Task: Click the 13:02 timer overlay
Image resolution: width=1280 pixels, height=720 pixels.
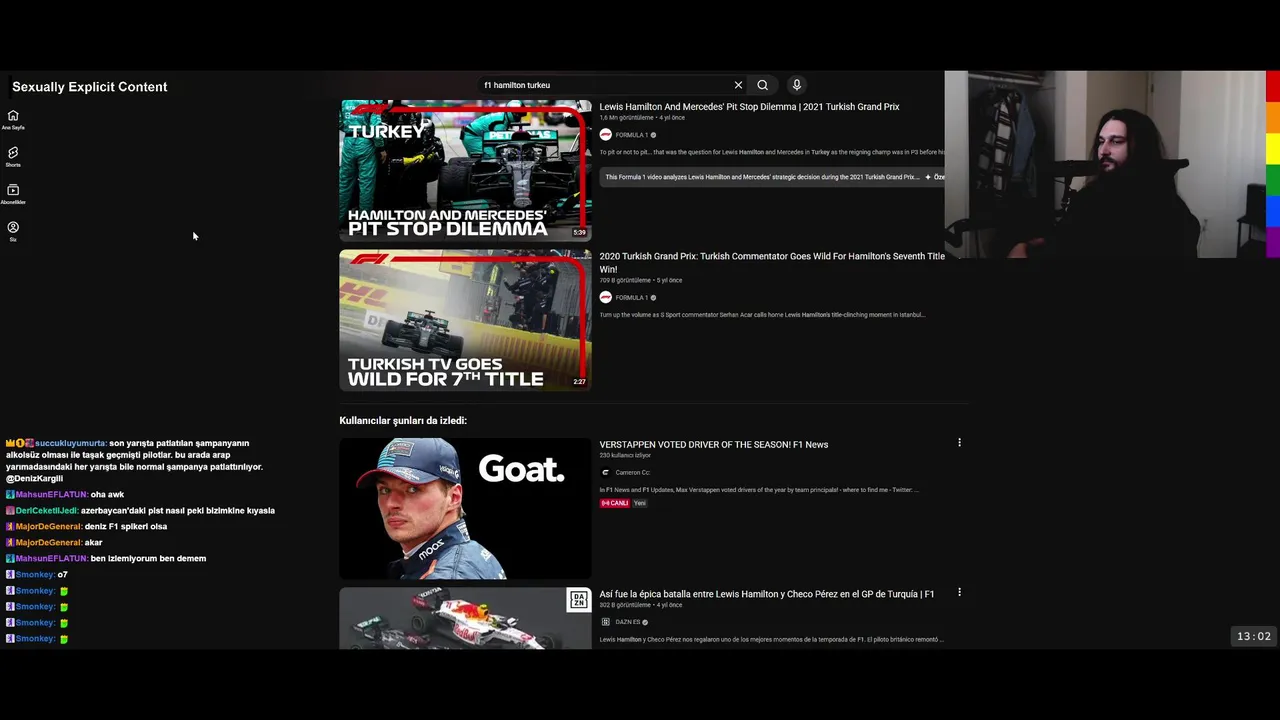Action: [x=1253, y=636]
